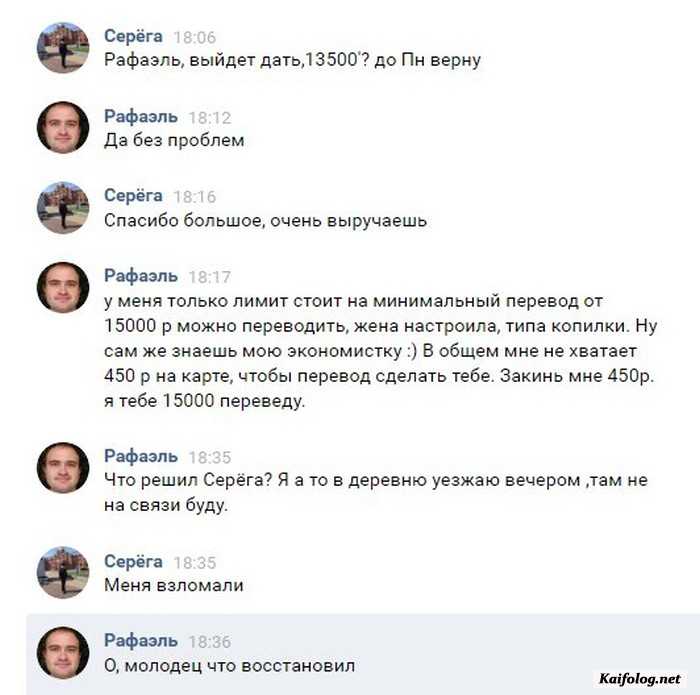Click Рафаэль name above 'Что решил Серёга?'
Screen dimensions: 700x695
click(141, 456)
